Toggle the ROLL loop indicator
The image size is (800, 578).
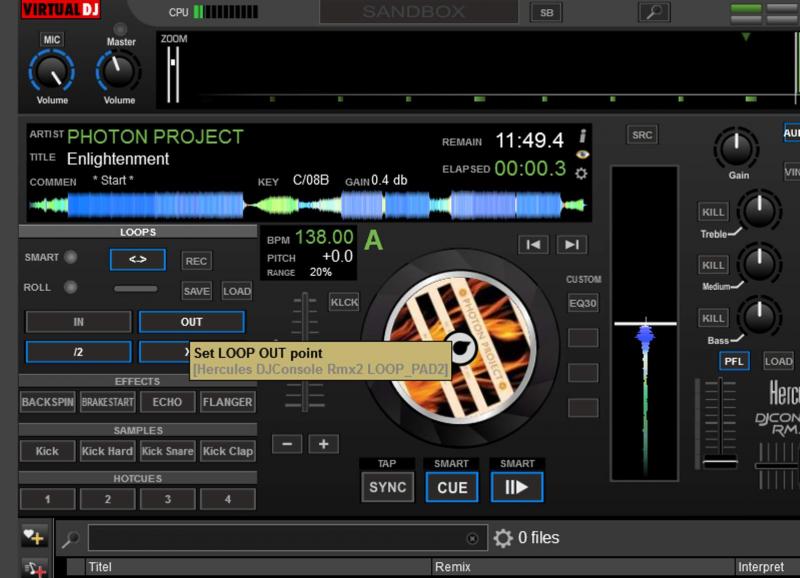pos(71,287)
